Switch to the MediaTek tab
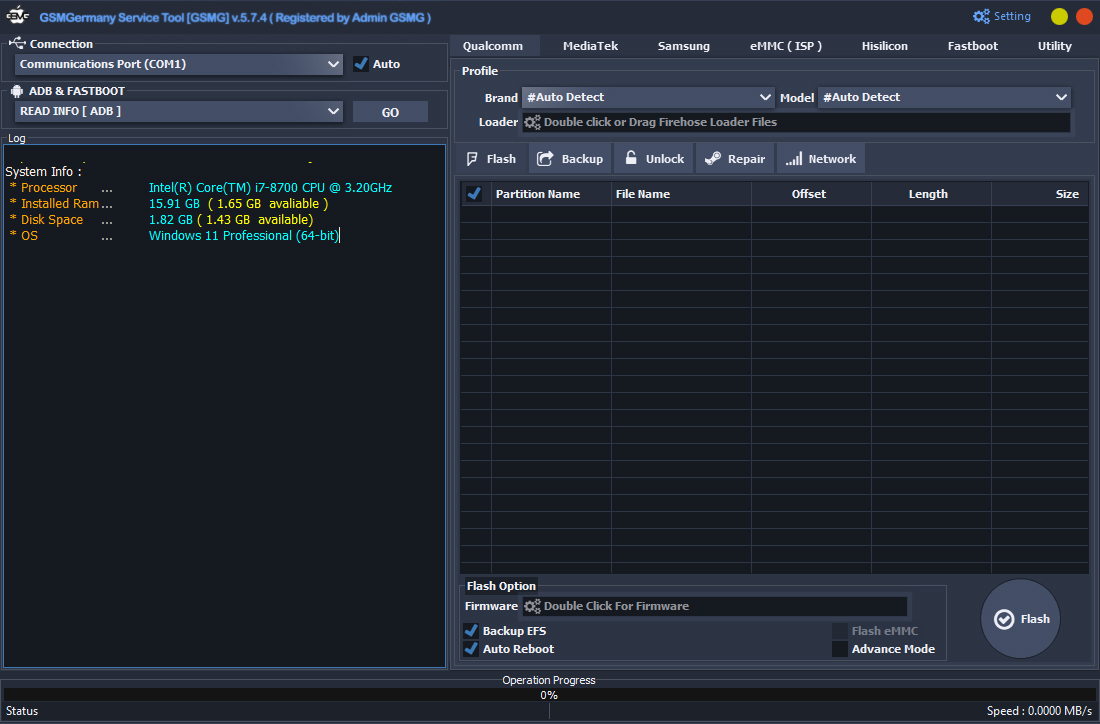Viewport: 1100px width, 724px height. coord(590,46)
